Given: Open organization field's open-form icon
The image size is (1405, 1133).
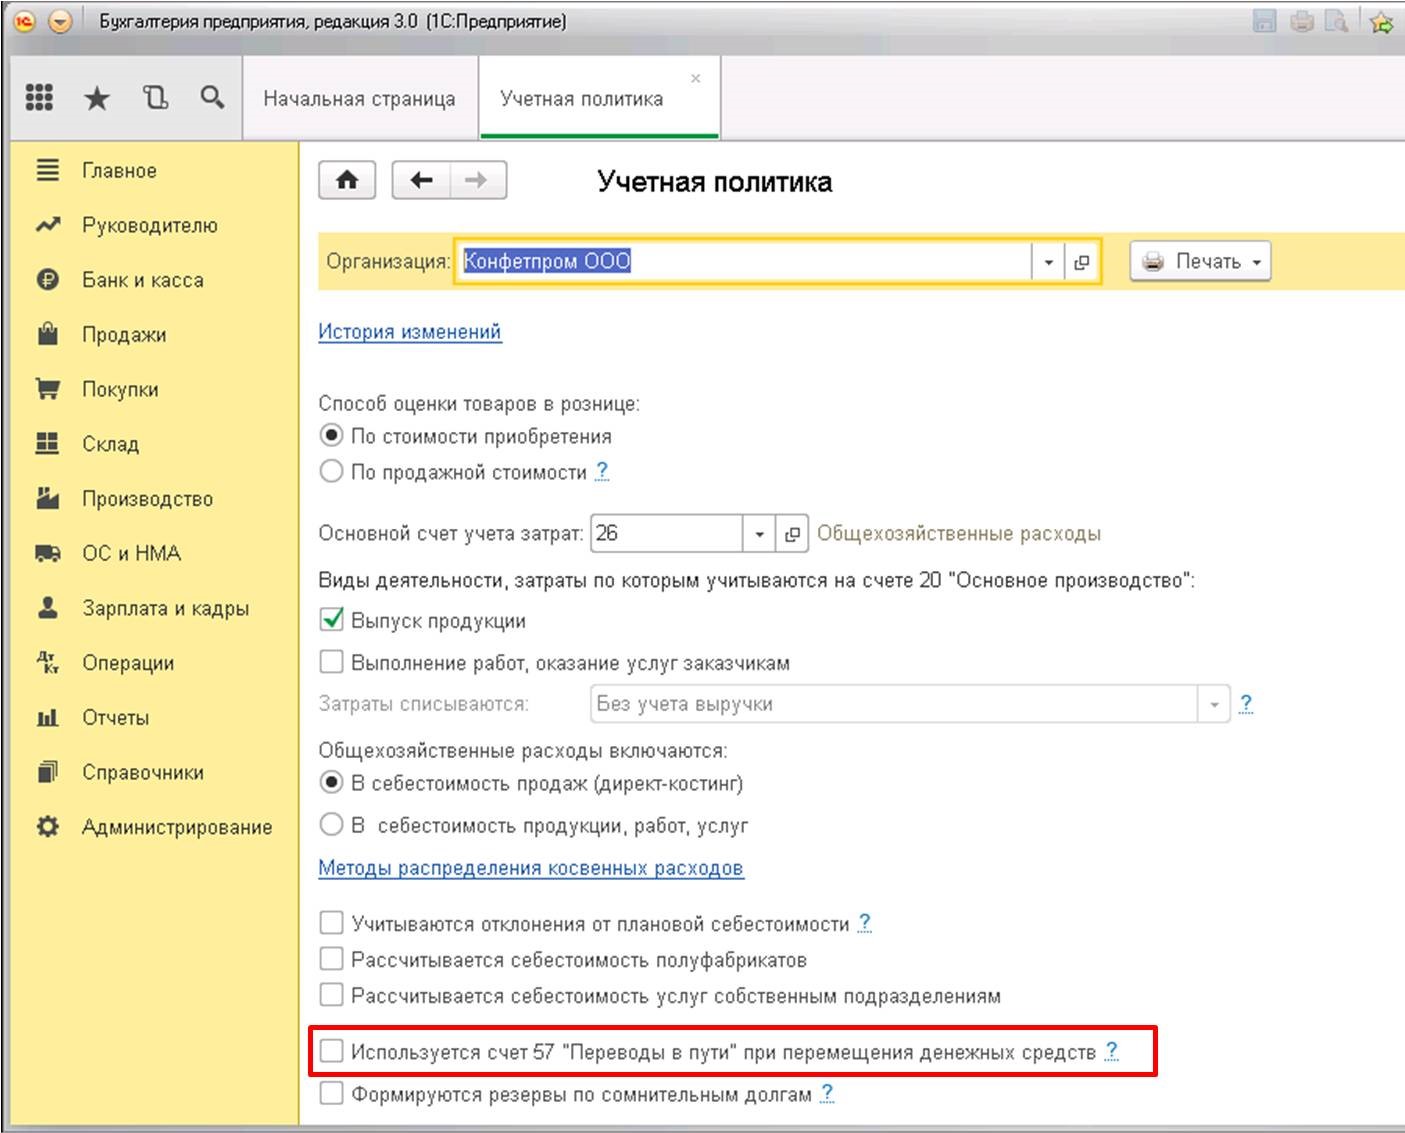Looking at the screenshot, I should click(x=1081, y=262).
